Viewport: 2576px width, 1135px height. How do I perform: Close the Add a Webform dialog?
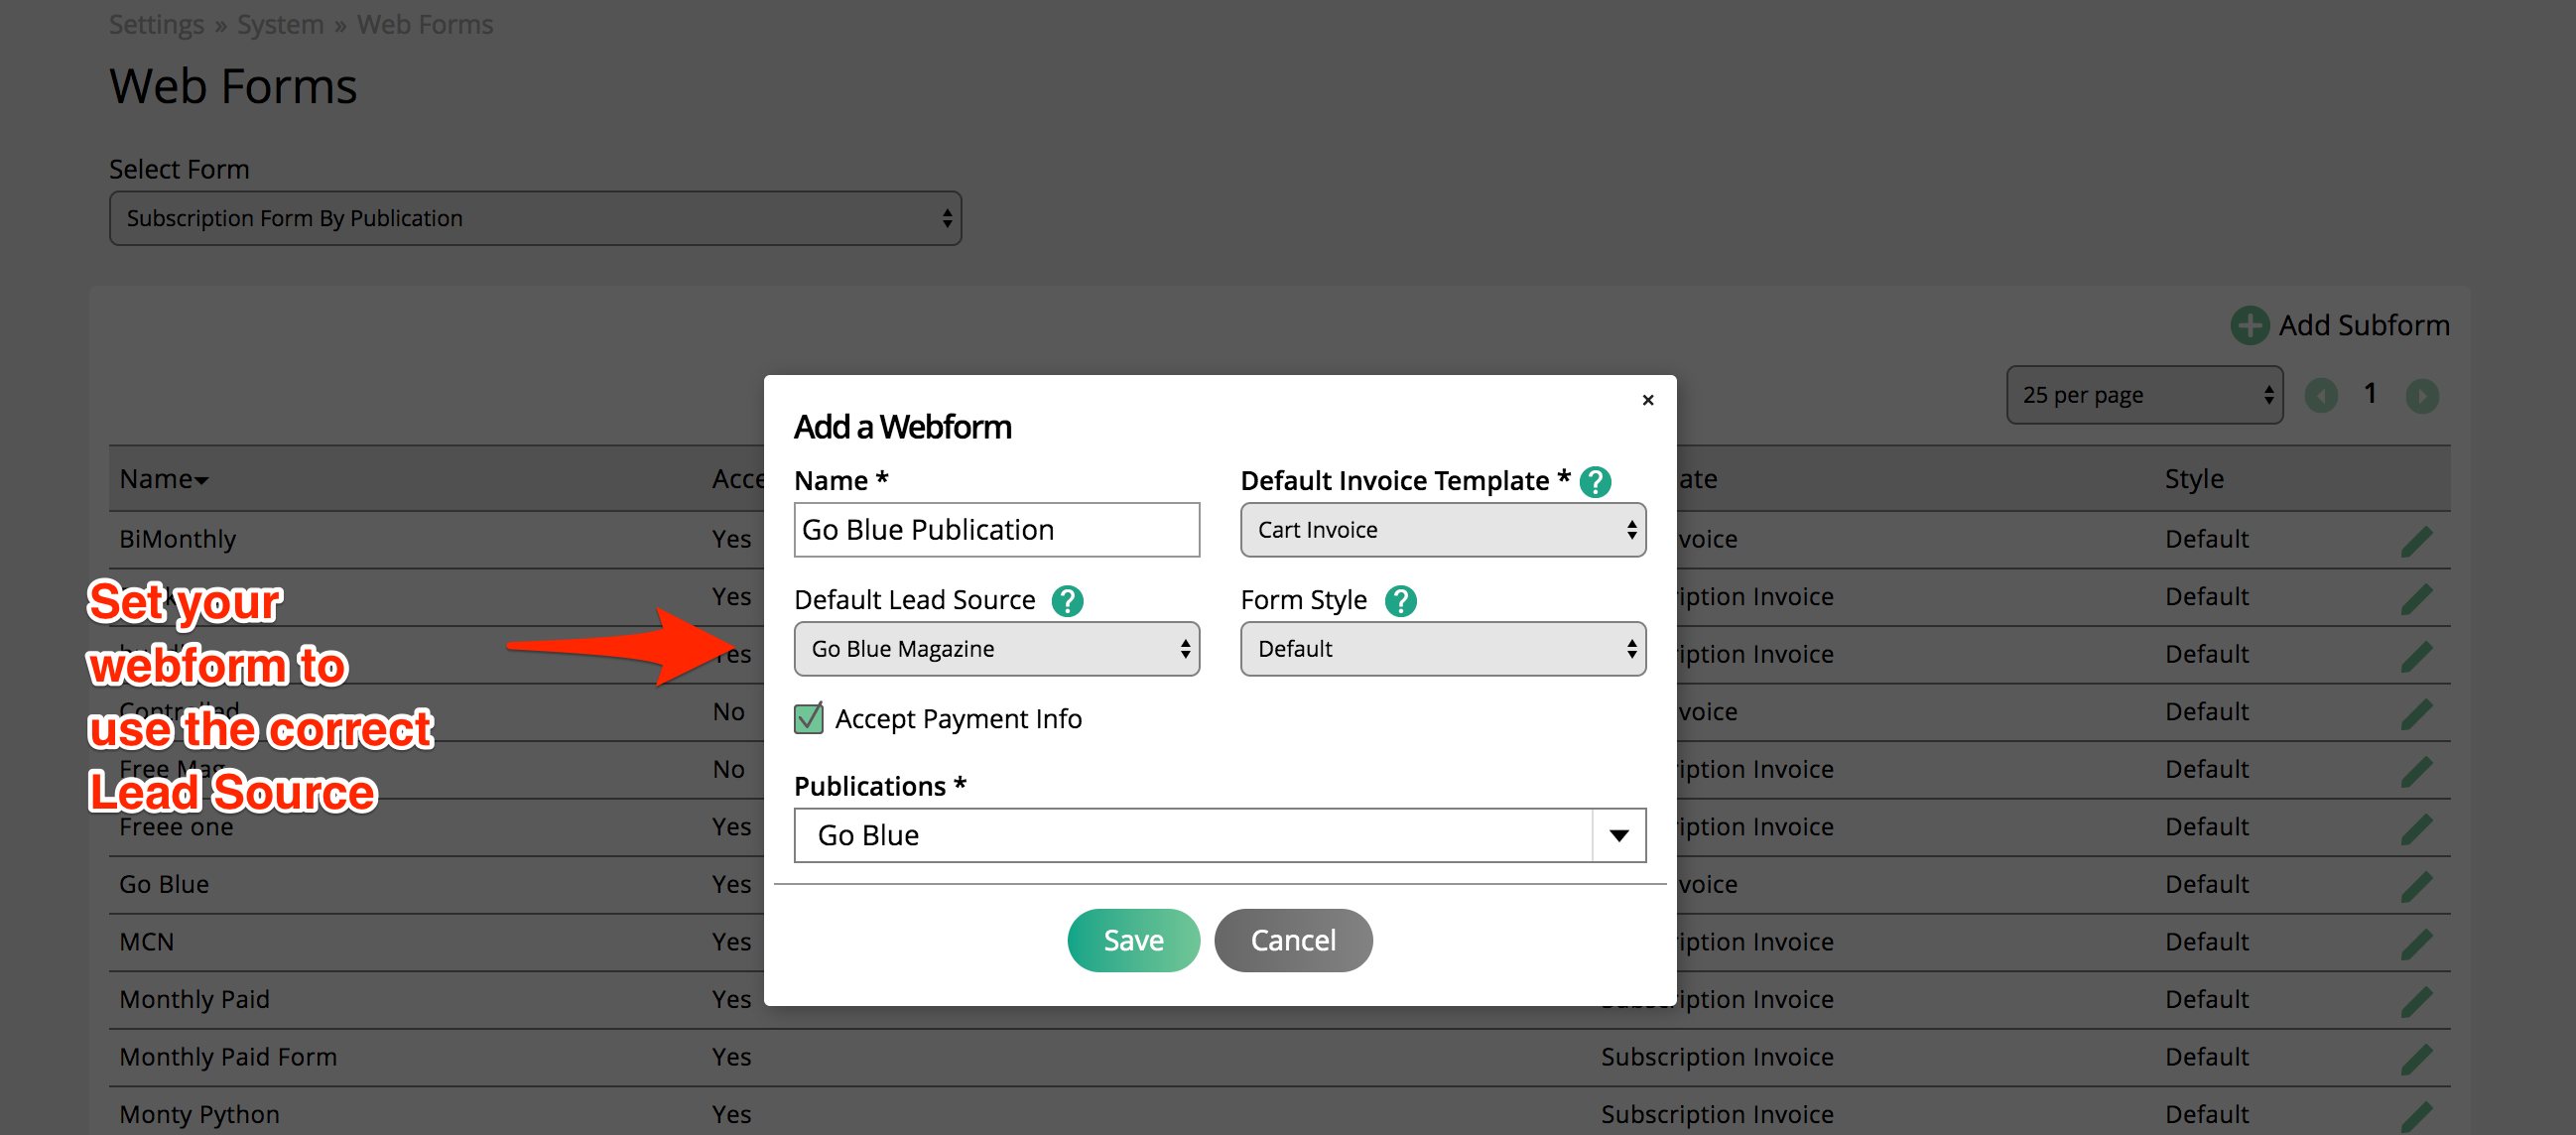(1647, 400)
